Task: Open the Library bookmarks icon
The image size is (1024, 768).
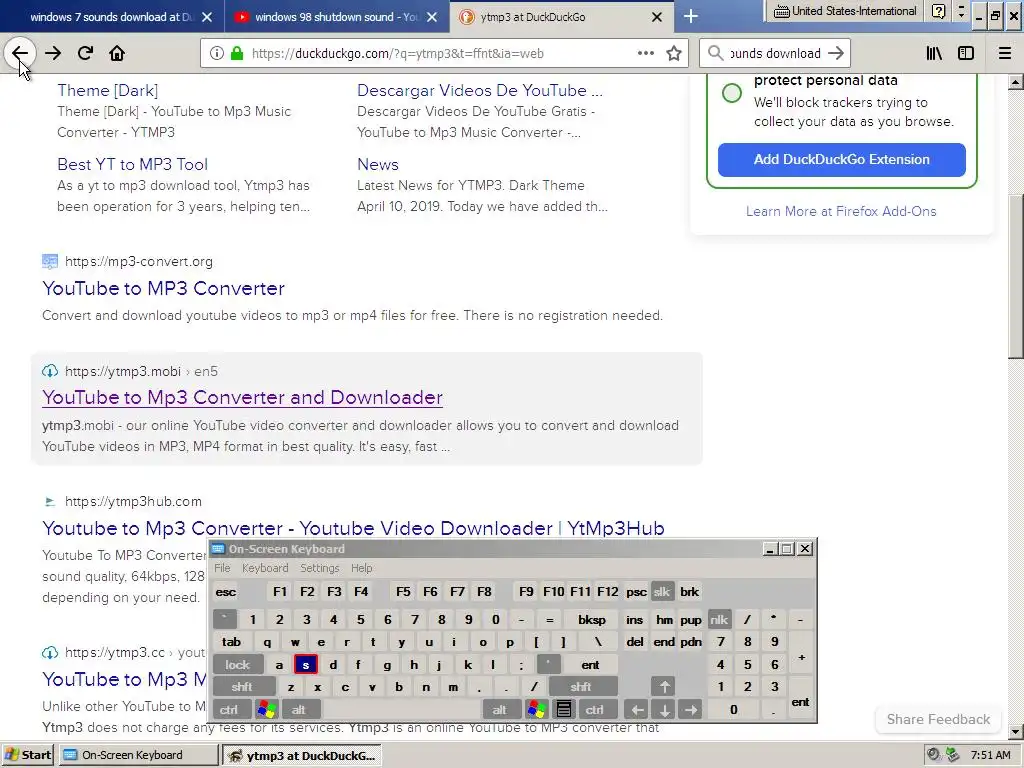Action: pyautogui.click(x=934, y=54)
